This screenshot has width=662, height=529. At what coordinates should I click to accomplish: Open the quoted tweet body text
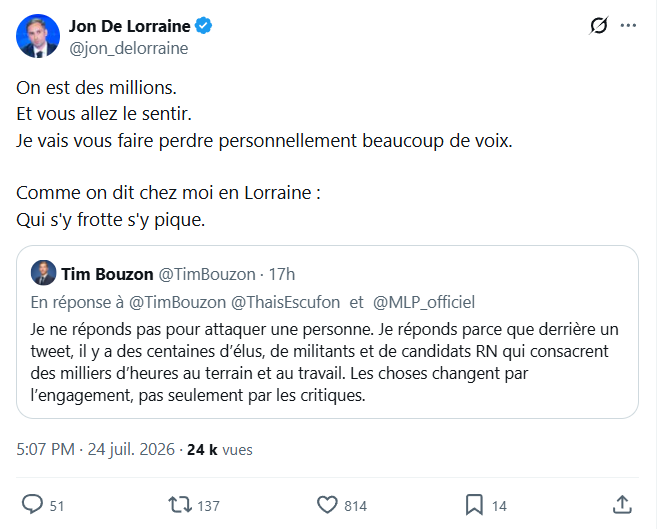click(x=324, y=362)
